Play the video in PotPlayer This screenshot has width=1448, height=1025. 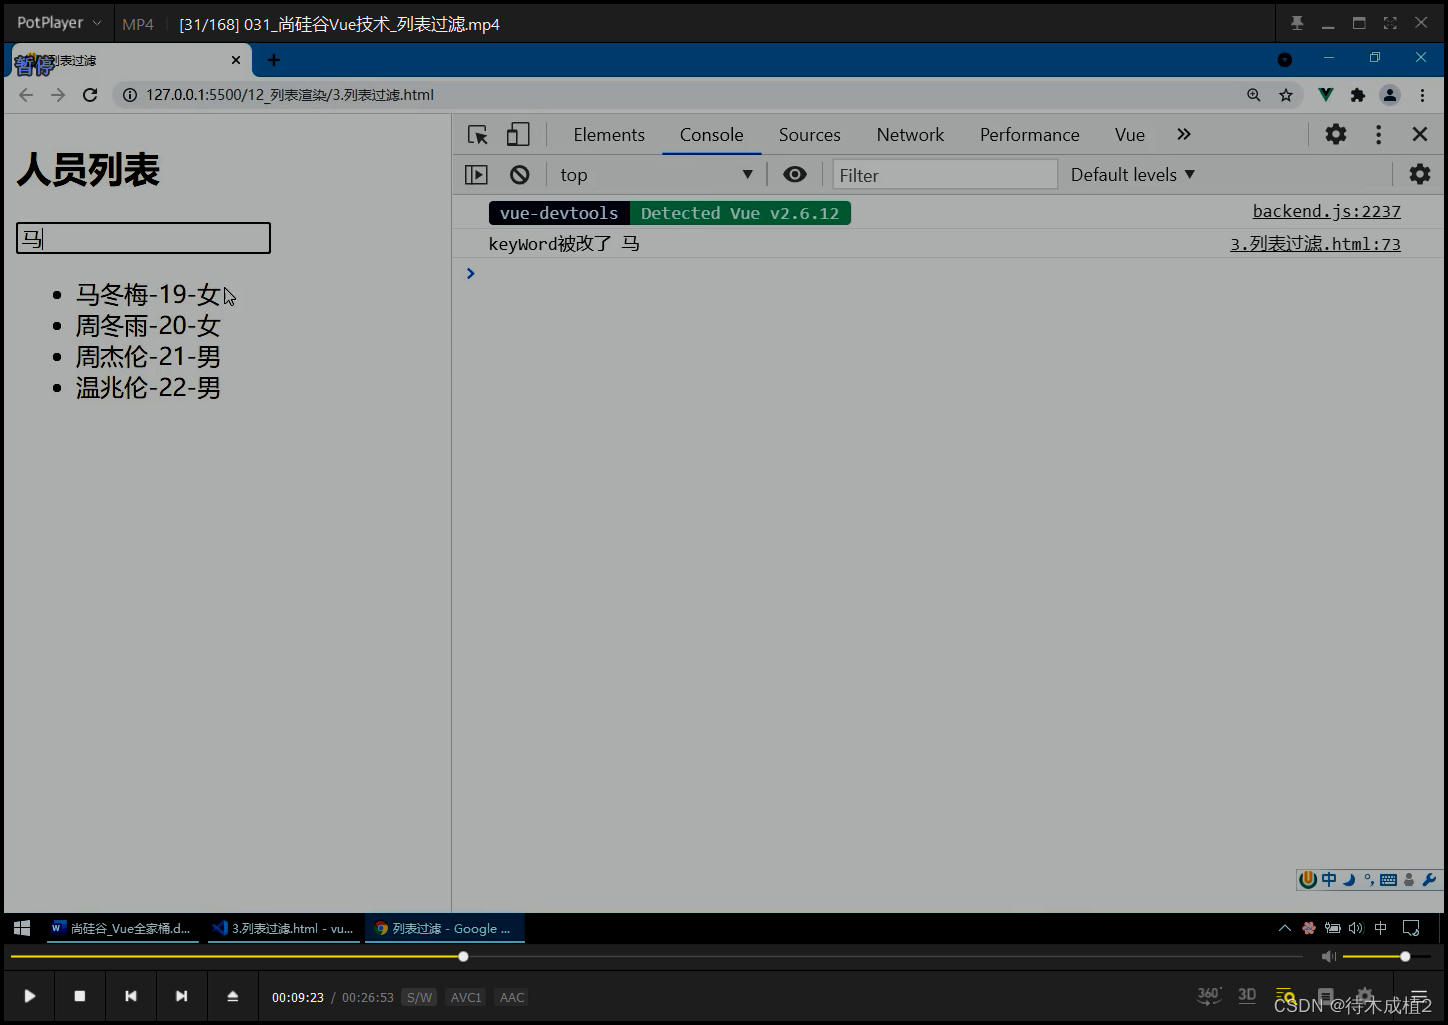29,996
